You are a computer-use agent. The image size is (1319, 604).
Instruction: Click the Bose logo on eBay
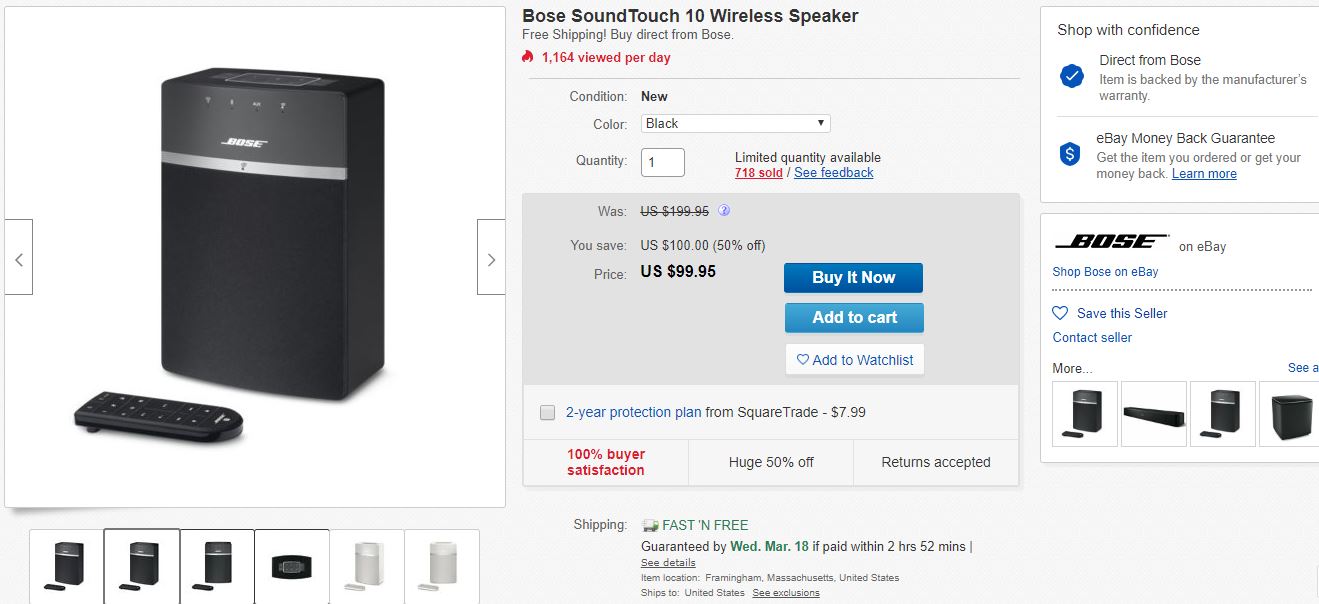click(1112, 242)
